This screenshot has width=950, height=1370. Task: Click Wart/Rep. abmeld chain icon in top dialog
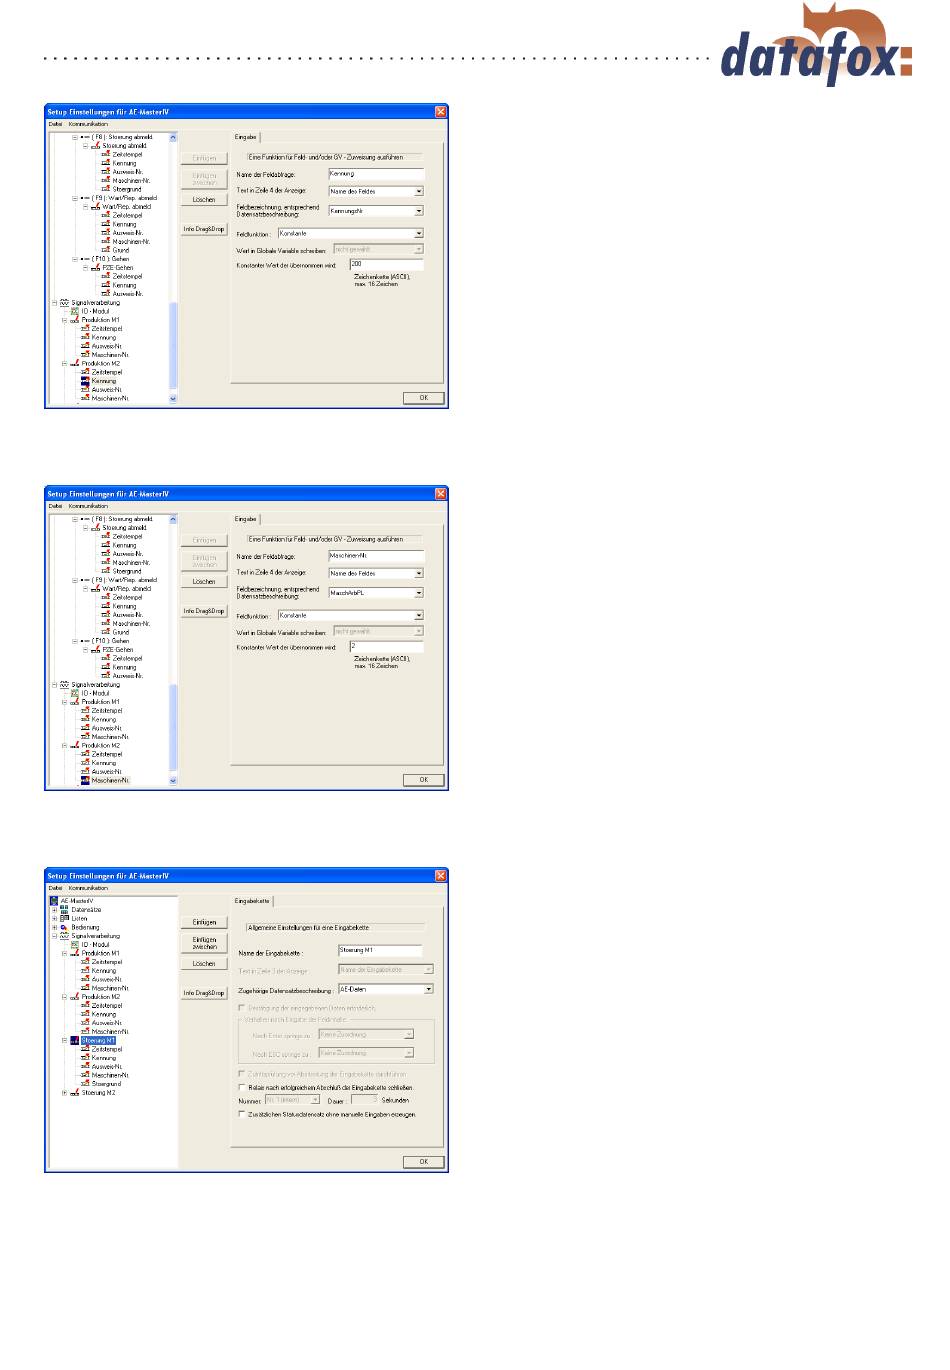pos(96,207)
